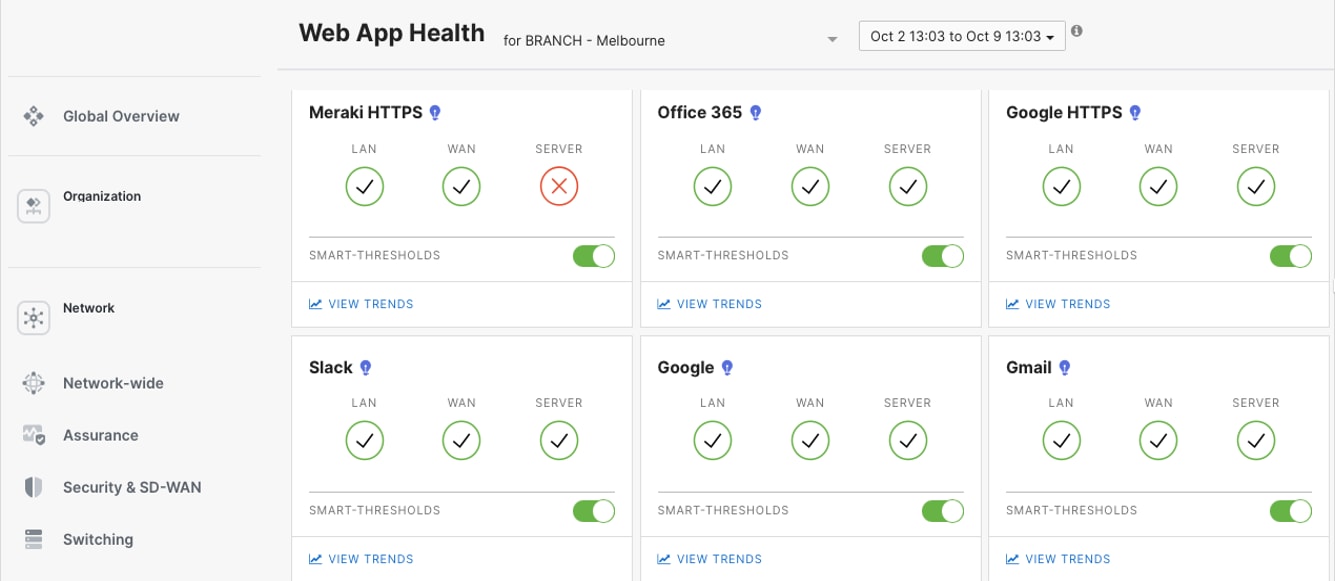The width and height of the screenshot is (1335, 581).
Task: View trends for Slack
Action: (x=370, y=559)
